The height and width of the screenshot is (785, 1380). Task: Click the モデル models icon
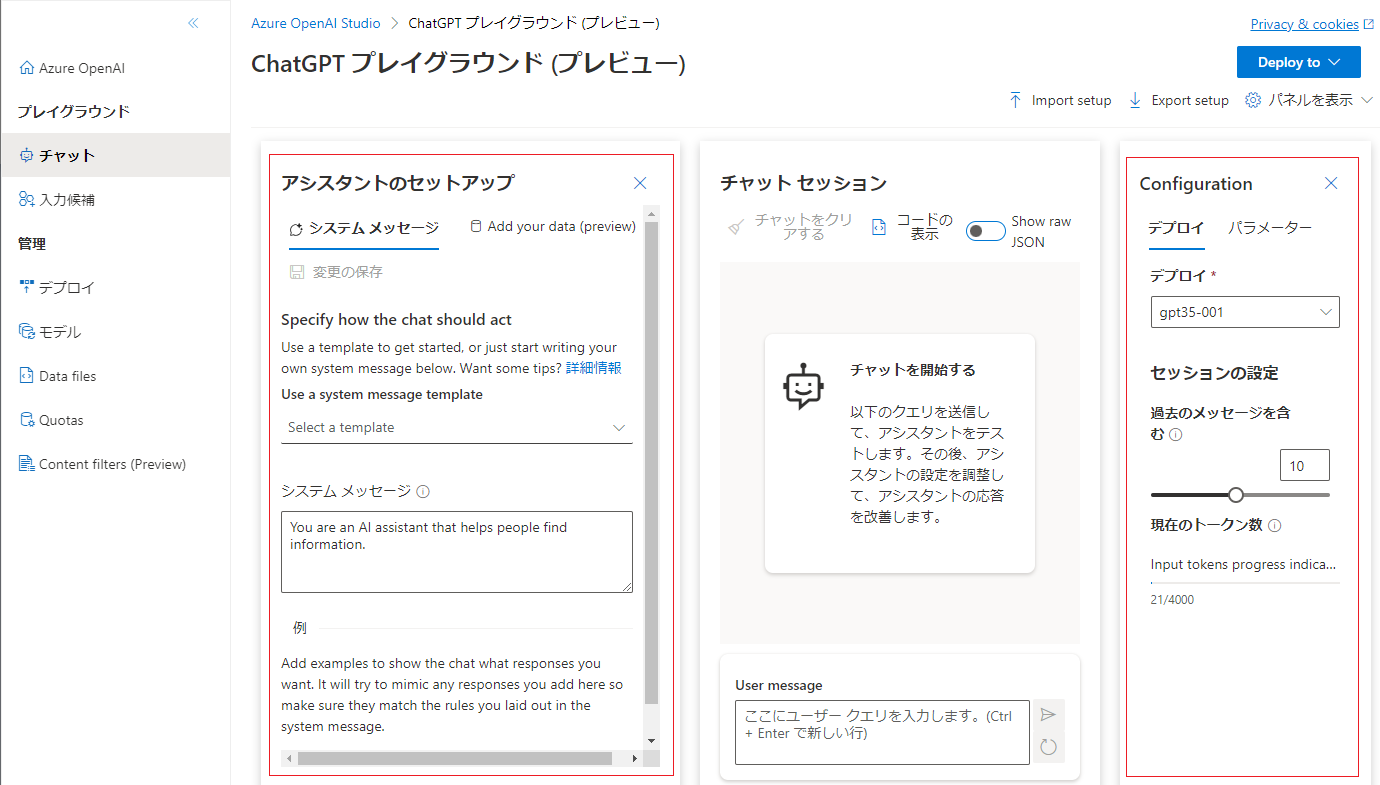[x=27, y=331]
